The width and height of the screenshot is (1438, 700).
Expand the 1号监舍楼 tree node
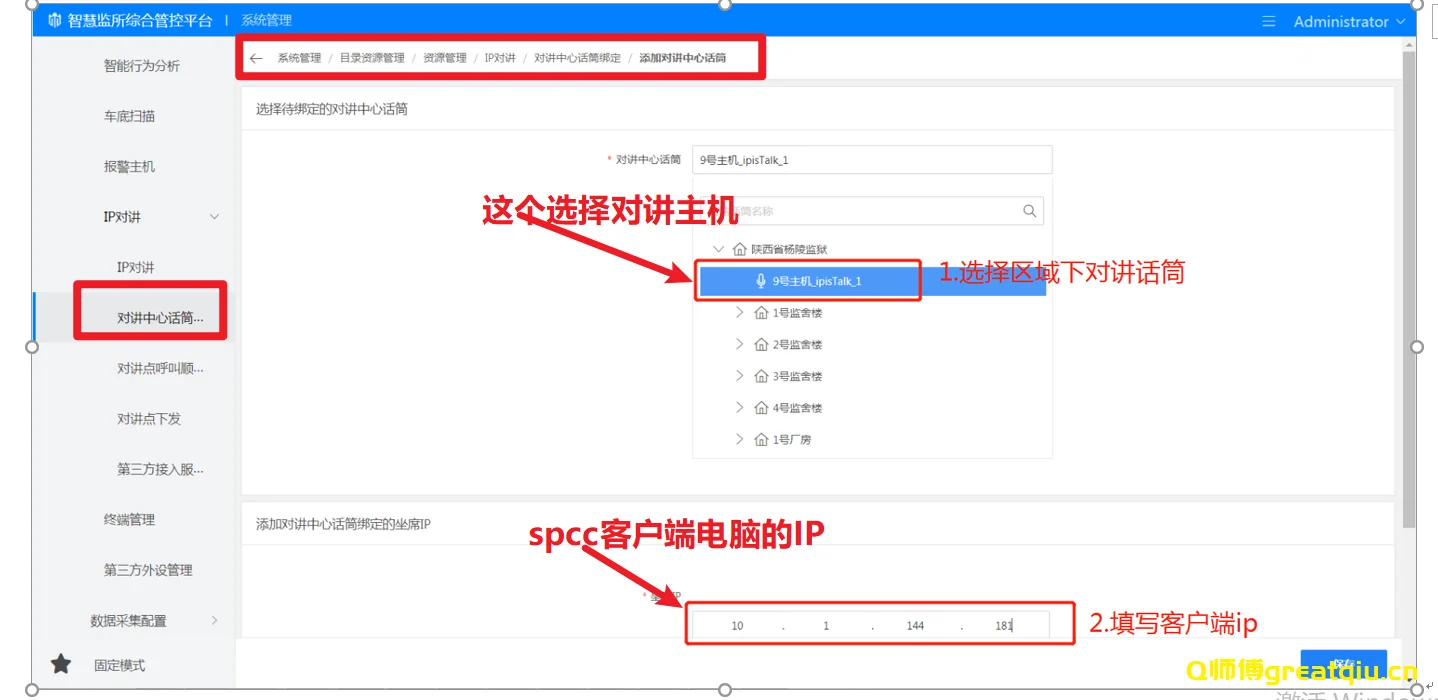pos(739,312)
